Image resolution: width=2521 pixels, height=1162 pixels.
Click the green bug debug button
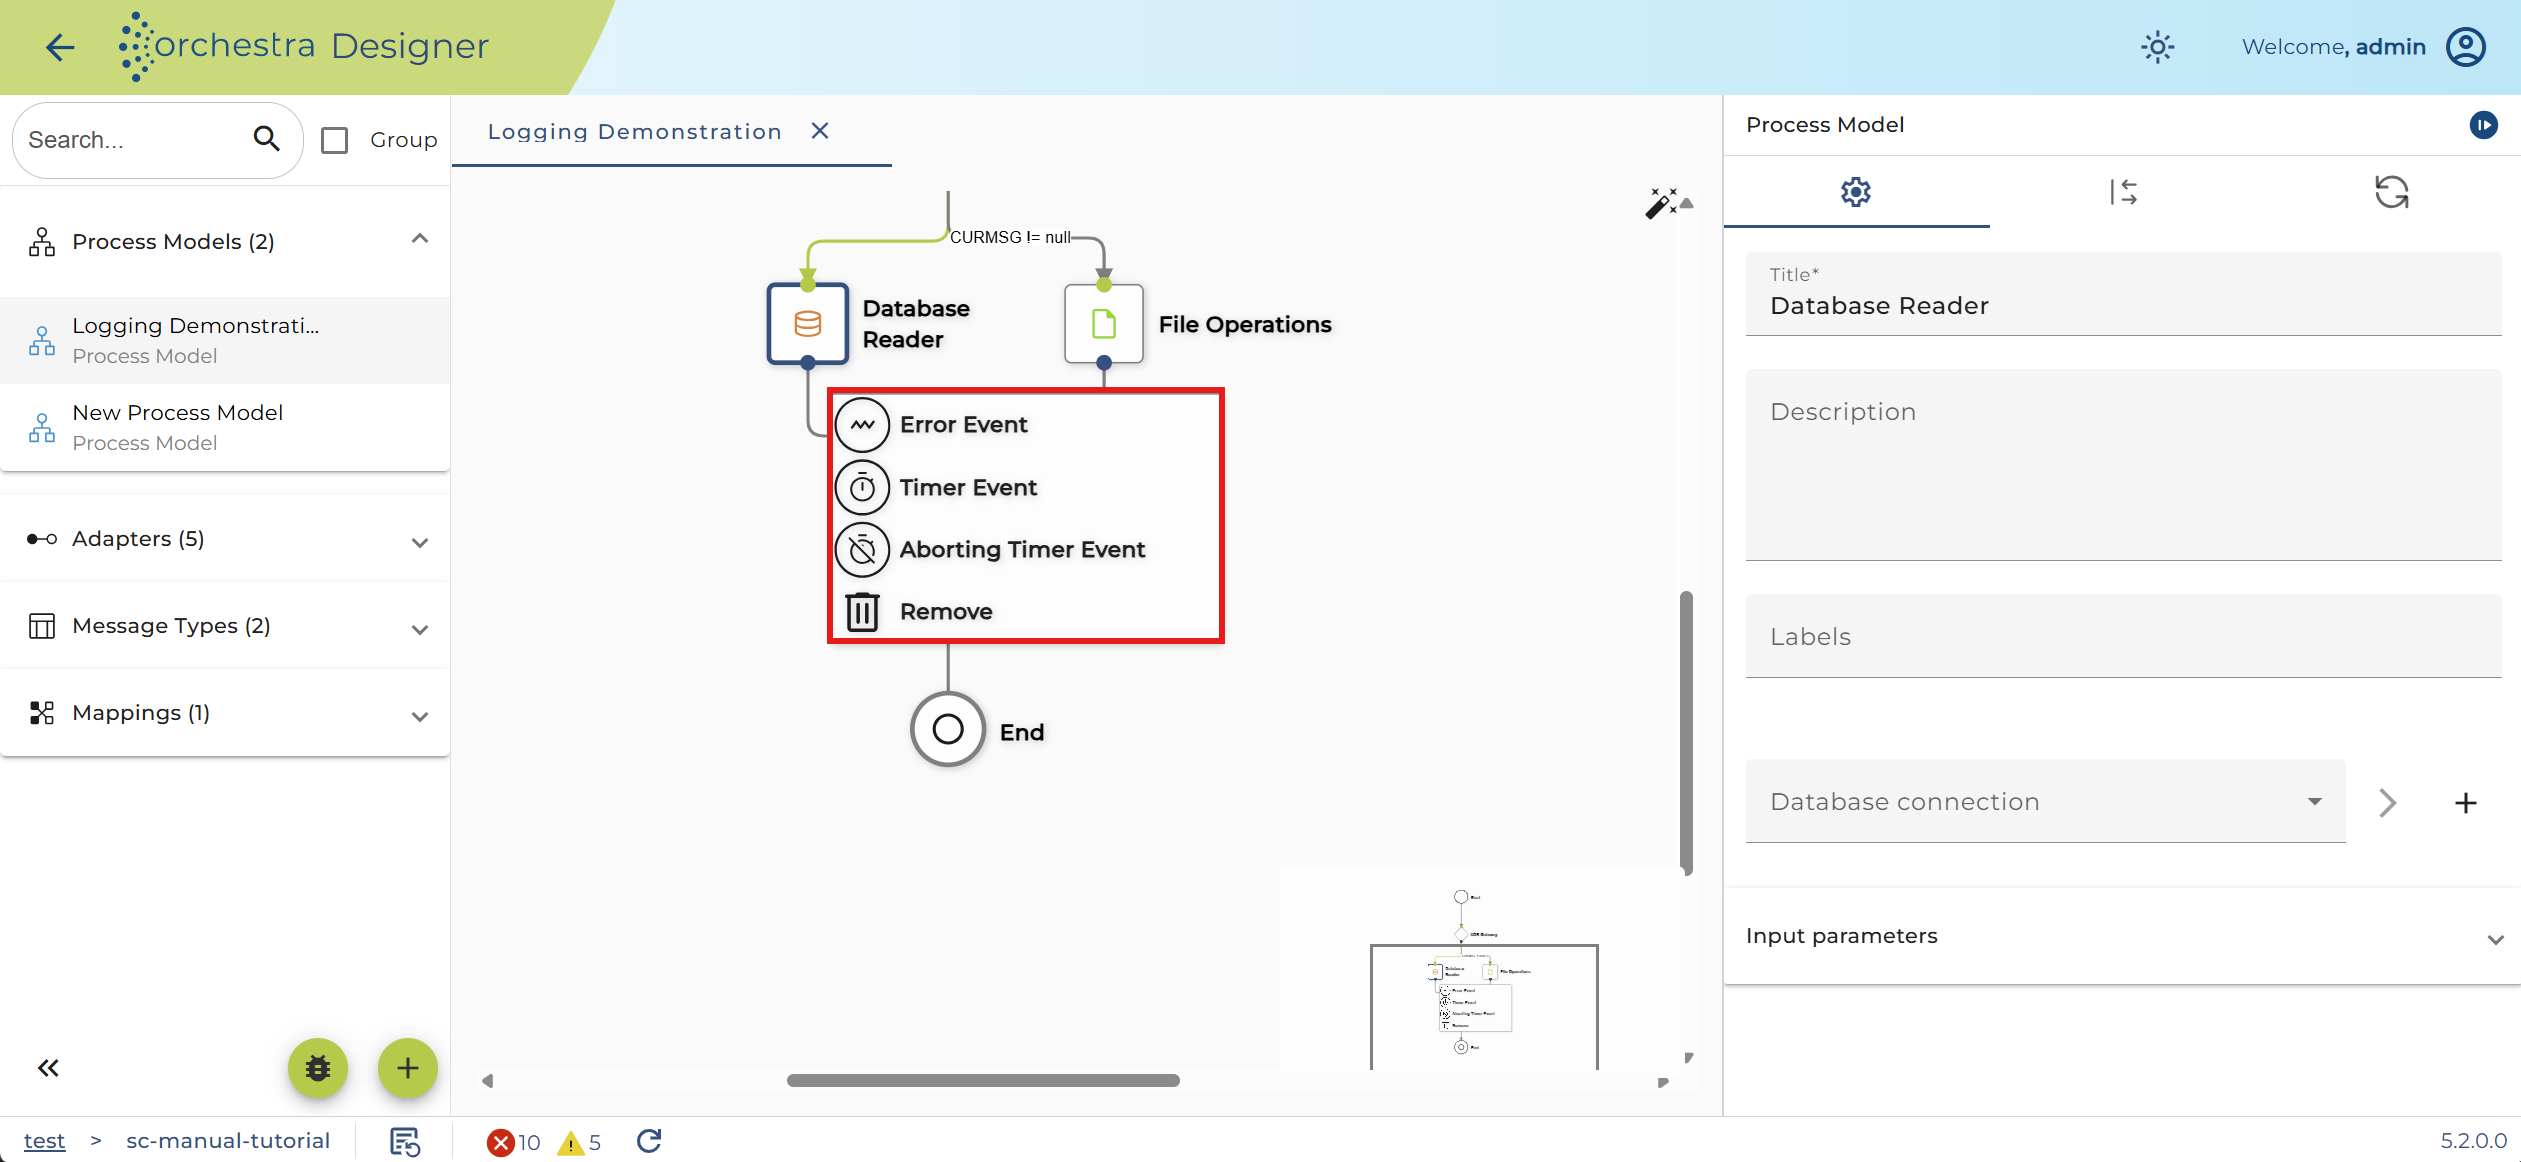318,1068
